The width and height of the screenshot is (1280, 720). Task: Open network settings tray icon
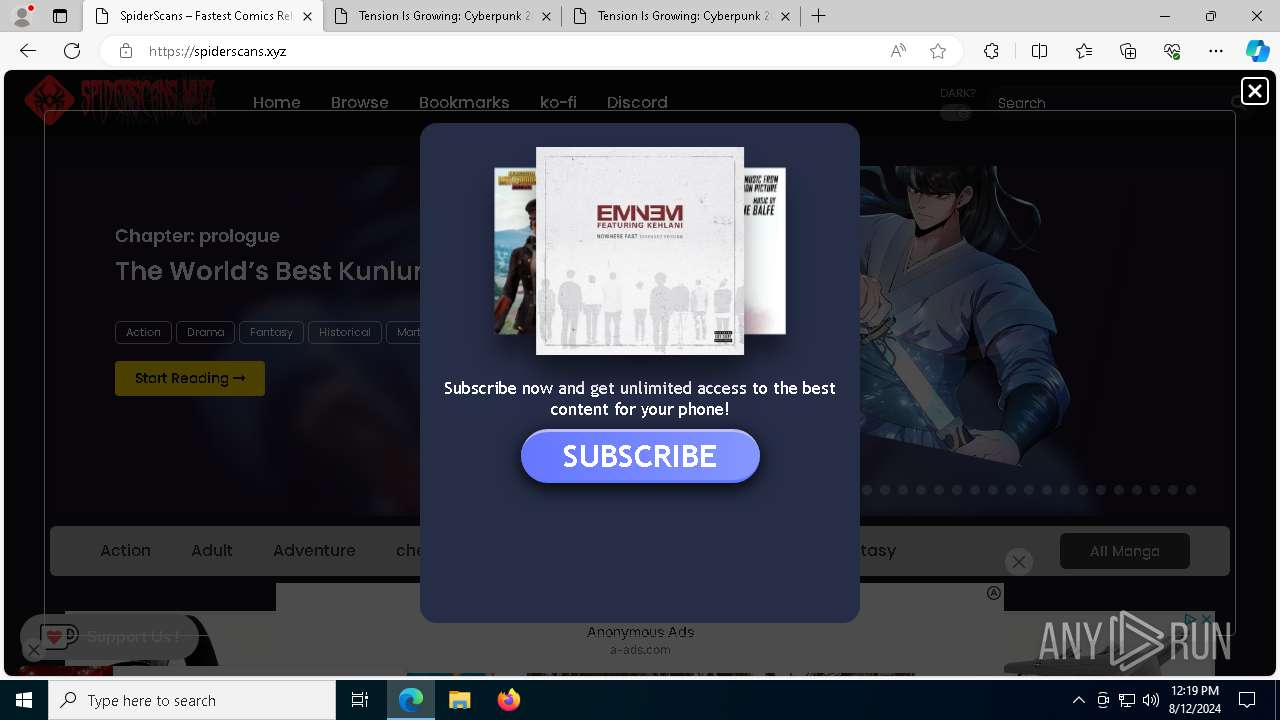click(x=1126, y=700)
